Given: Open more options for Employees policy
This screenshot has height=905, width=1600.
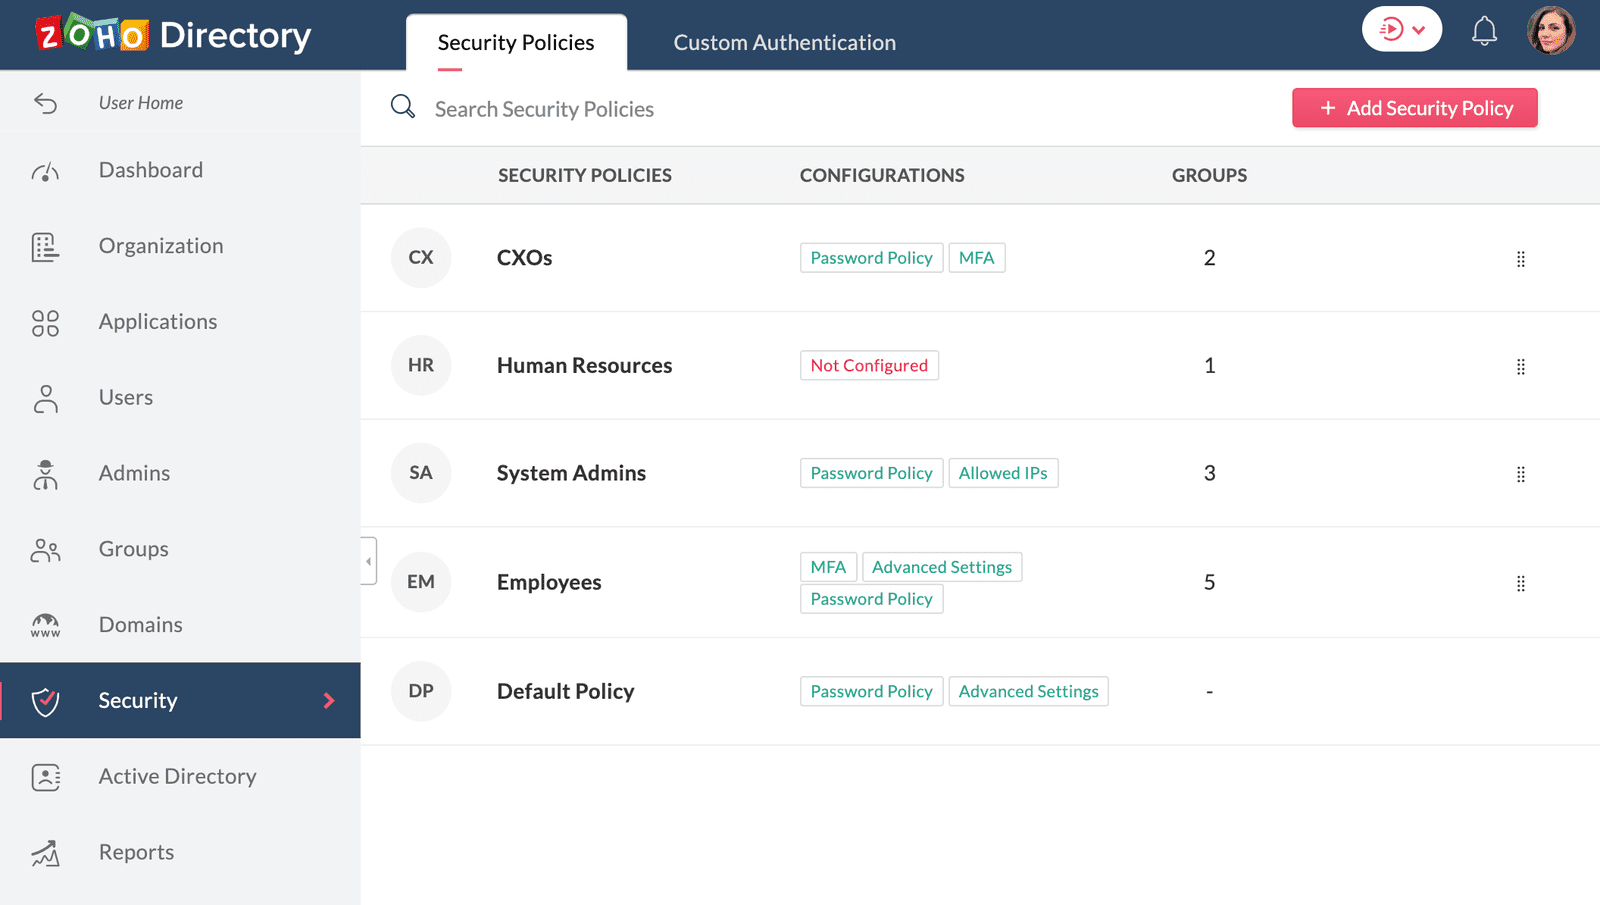Looking at the screenshot, I should [1520, 583].
